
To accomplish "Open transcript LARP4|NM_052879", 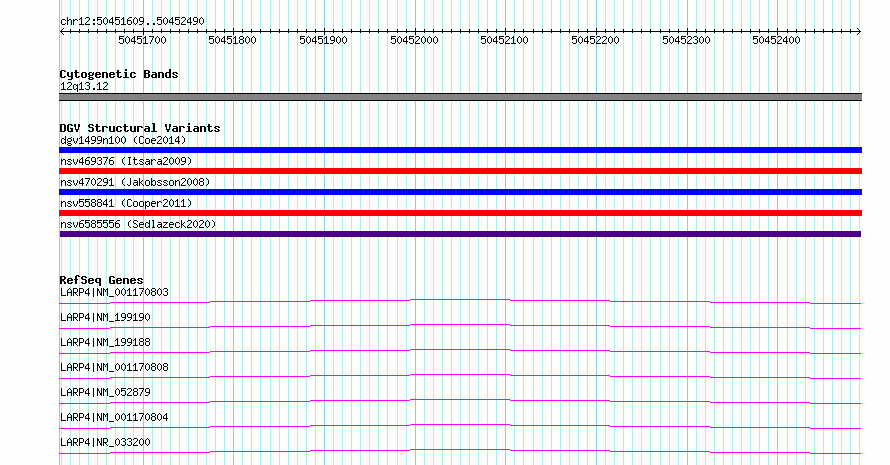I will click(x=105, y=392).
